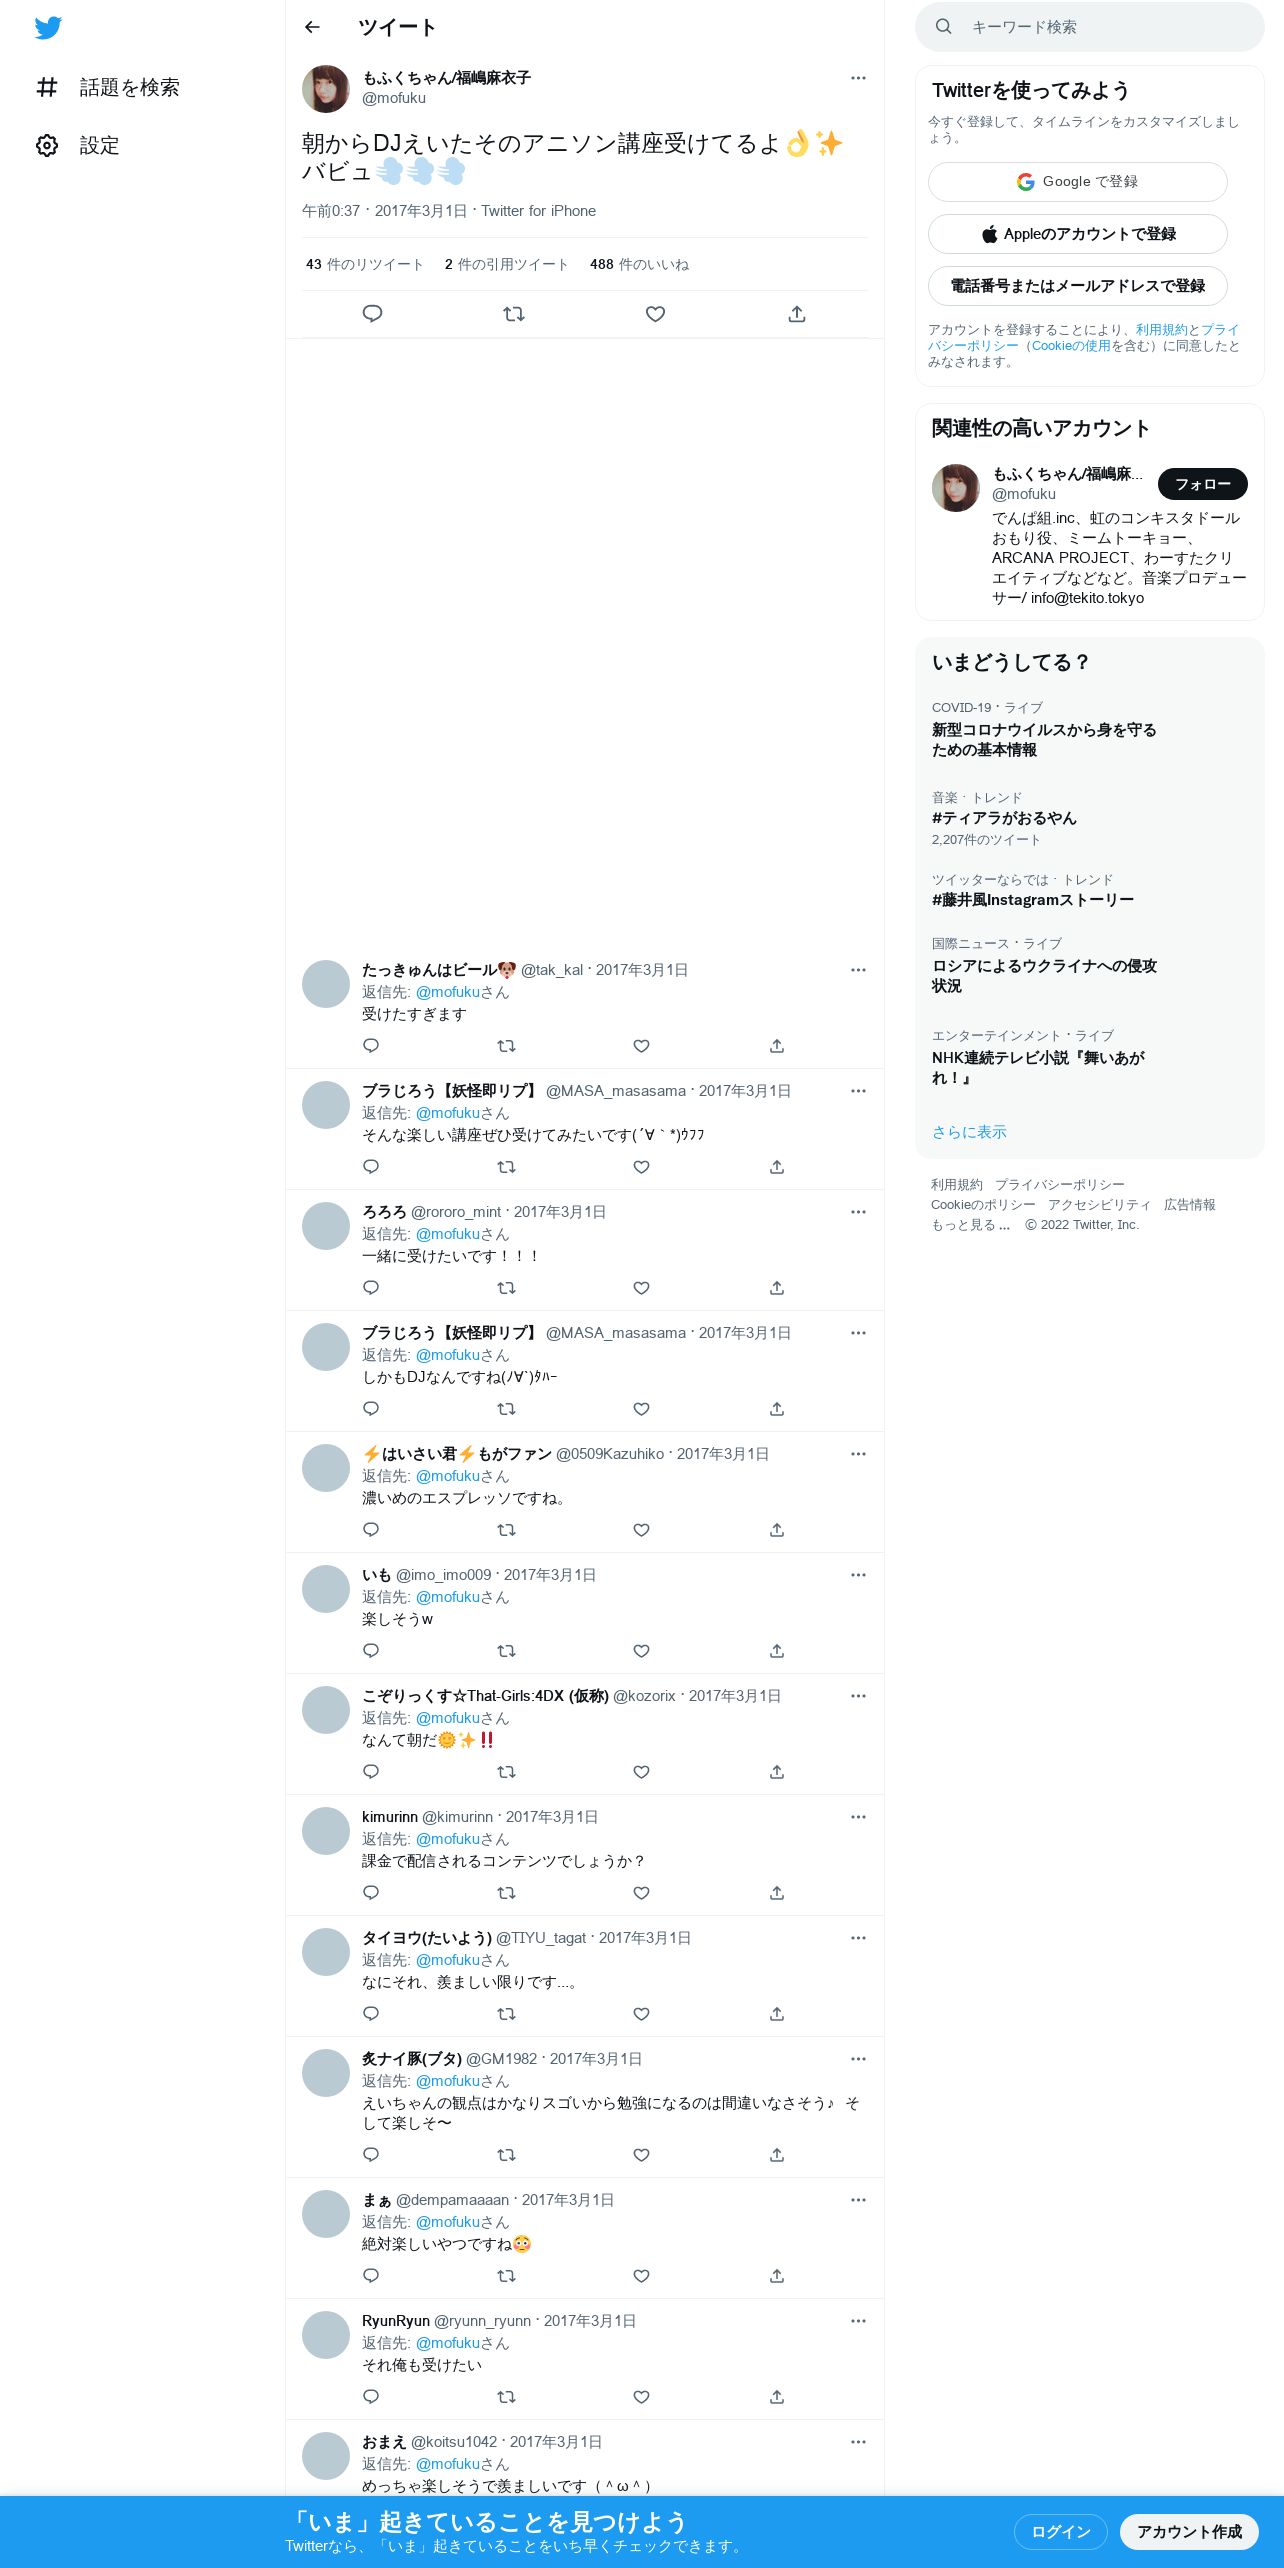Like the main mofuku tweet
1284x2568 pixels.
[x=655, y=314]
